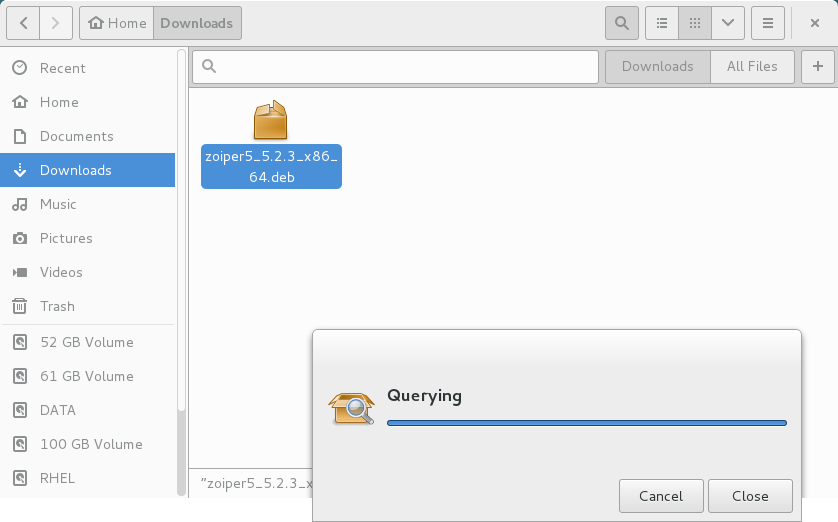This screenshot has width=838, height=522.
Task: Click the back navigation arrow
Action: coord(23,22)
